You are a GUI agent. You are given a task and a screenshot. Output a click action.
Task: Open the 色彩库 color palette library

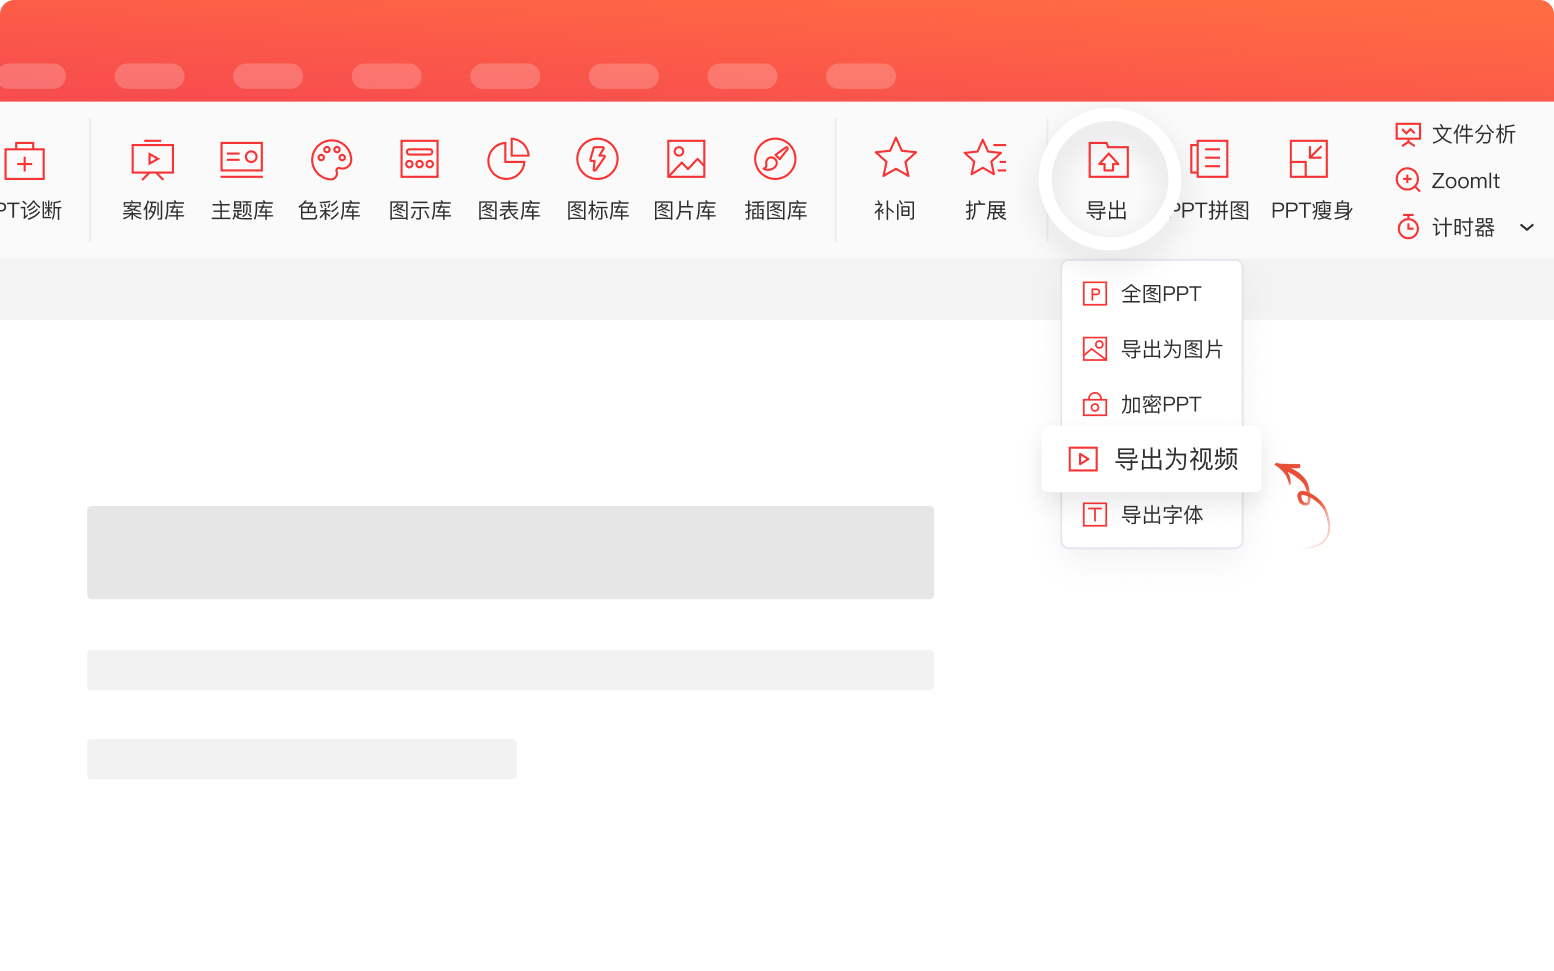[x=330, y=180]
